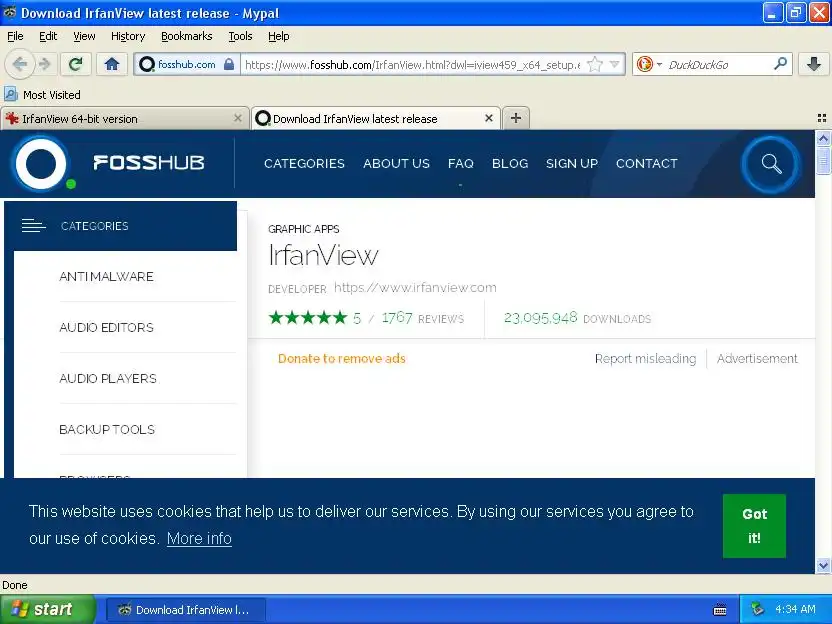
Task: Click the padlock security icon
Action: point(229,65)
